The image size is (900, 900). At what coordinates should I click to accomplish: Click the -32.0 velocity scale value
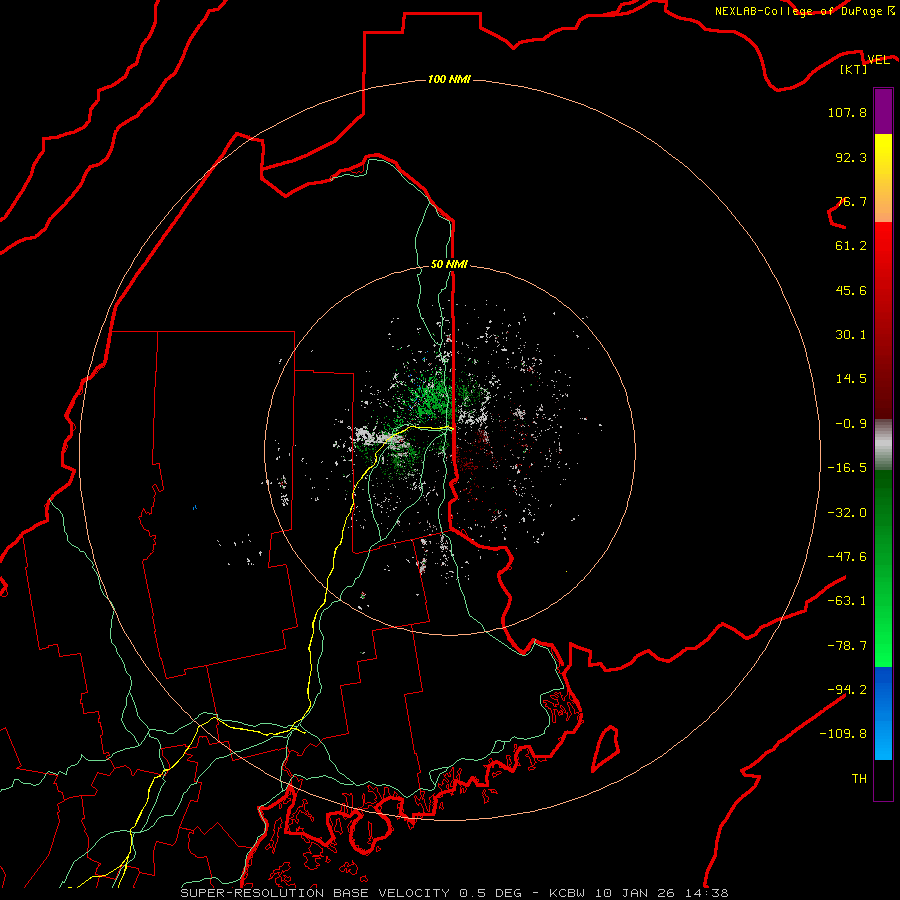pyautogui.click(x=847, y=513)
